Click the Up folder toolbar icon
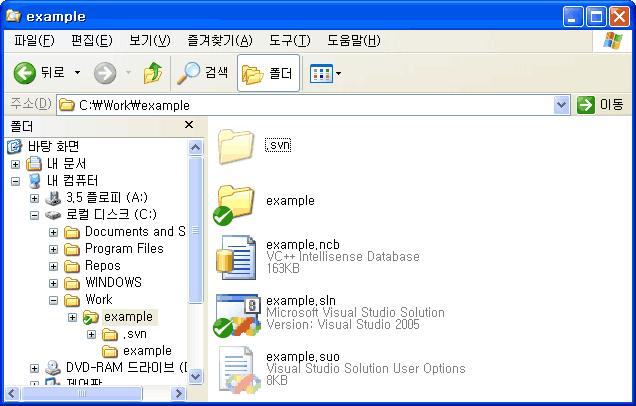 153,73
